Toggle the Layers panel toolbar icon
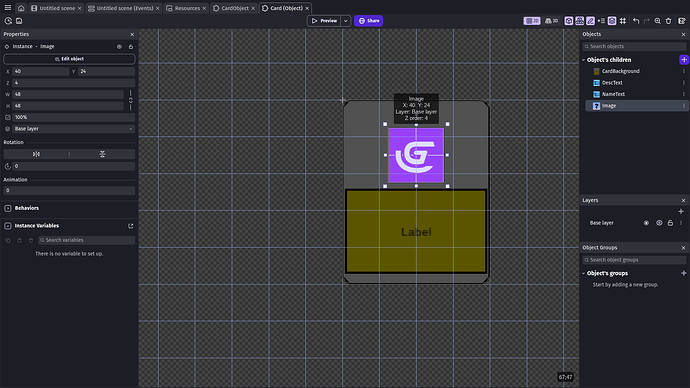690x388 pixels. click(x=612, y=21)
